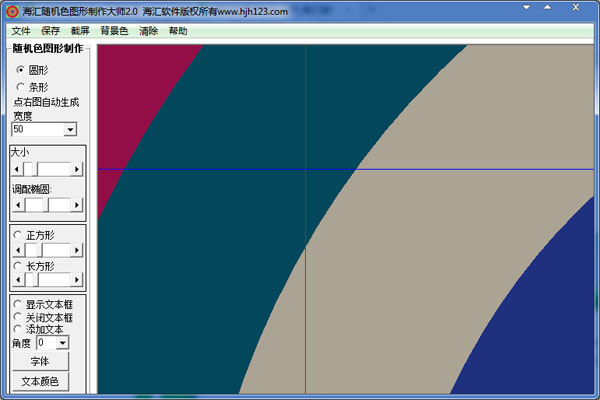Open the 背景色 menu
600x400 pixels.
click(x=114, y=31)
